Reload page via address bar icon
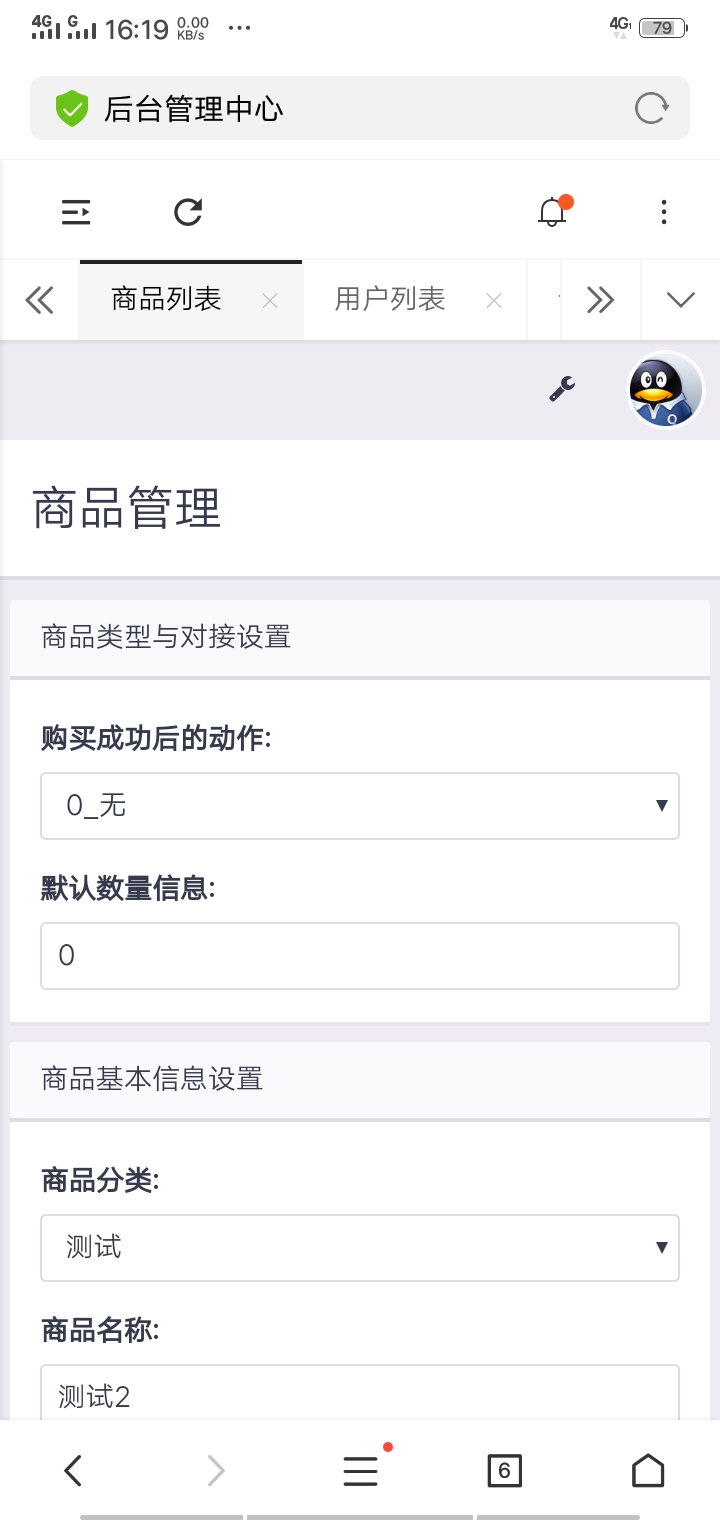This screenshot has width=720, height=1520. 651,108
